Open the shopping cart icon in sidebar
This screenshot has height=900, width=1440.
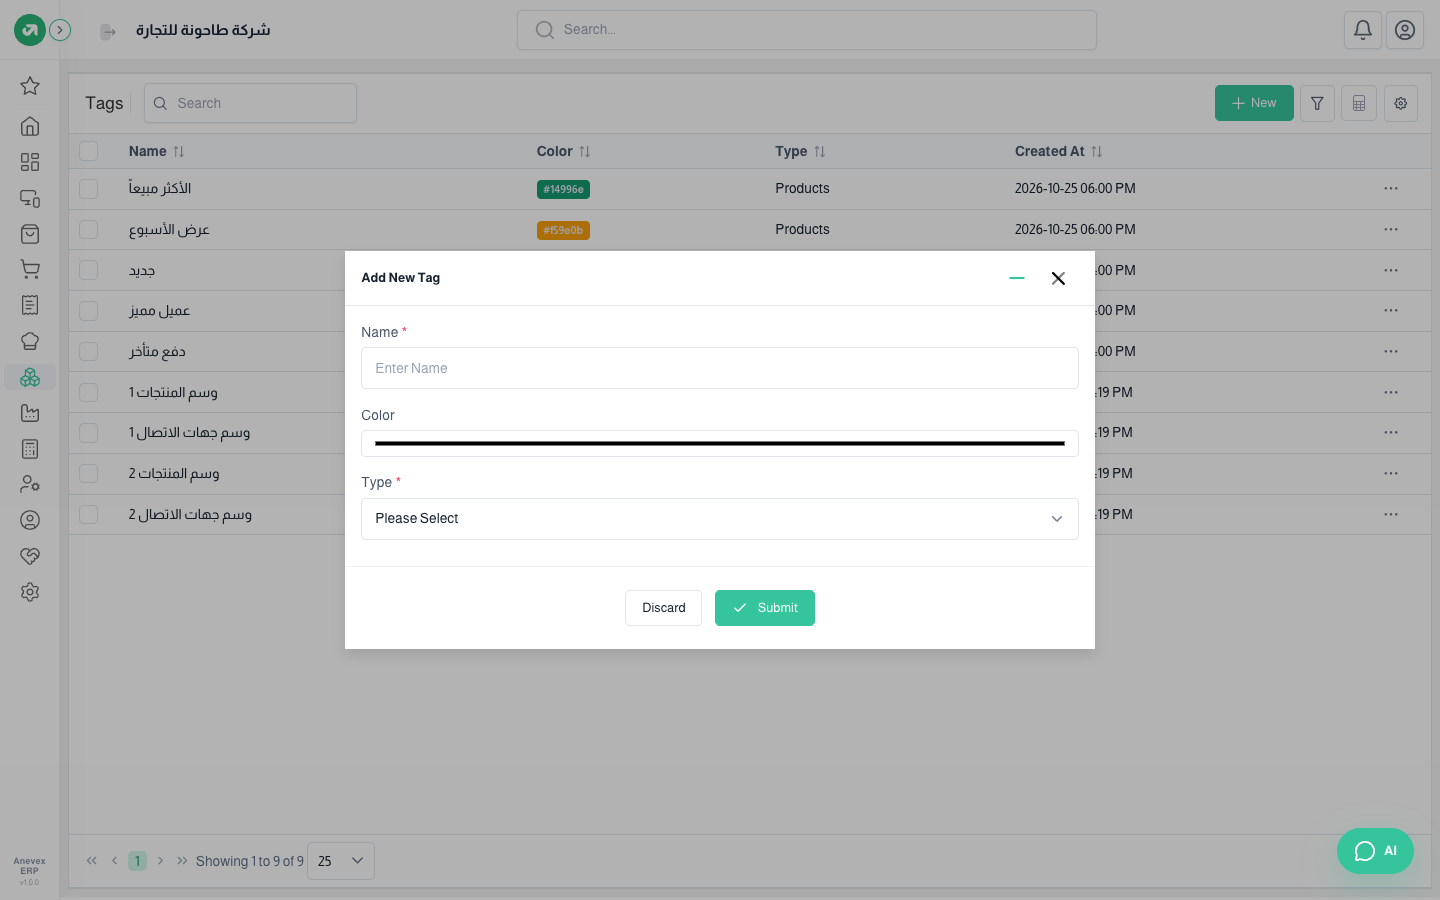coord(30,269)
